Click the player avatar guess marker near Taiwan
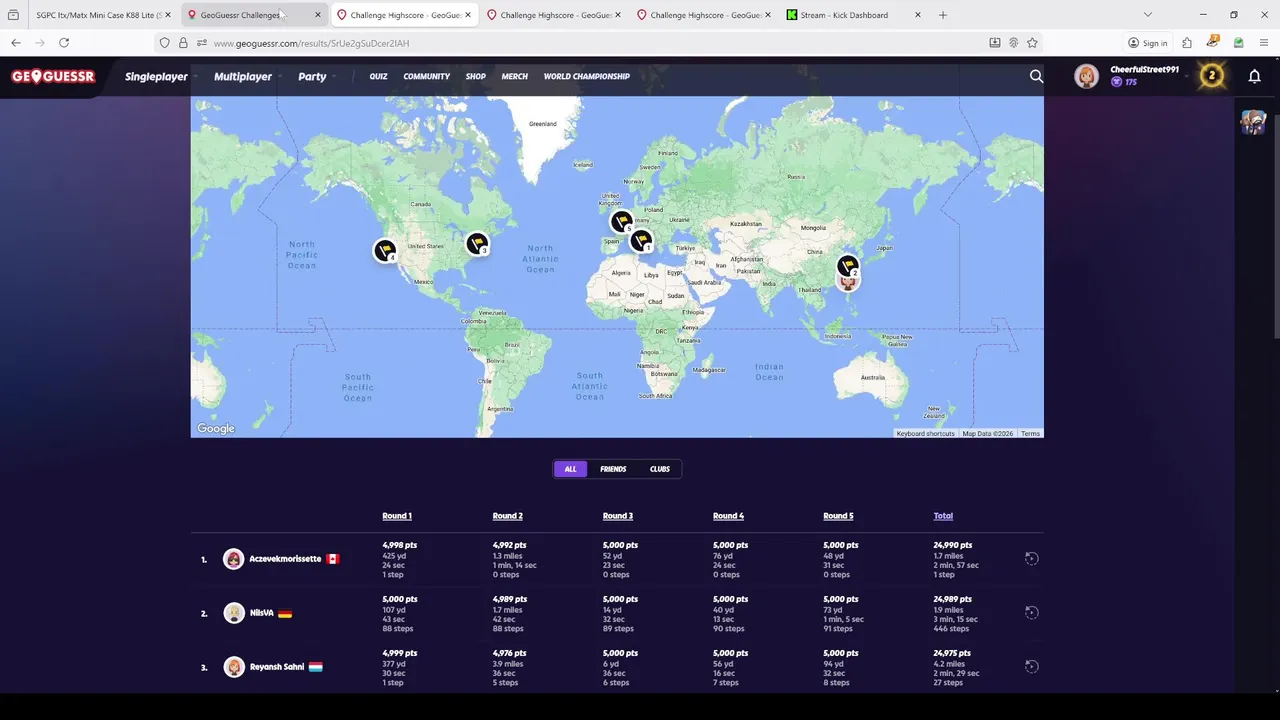 (848, 284)
